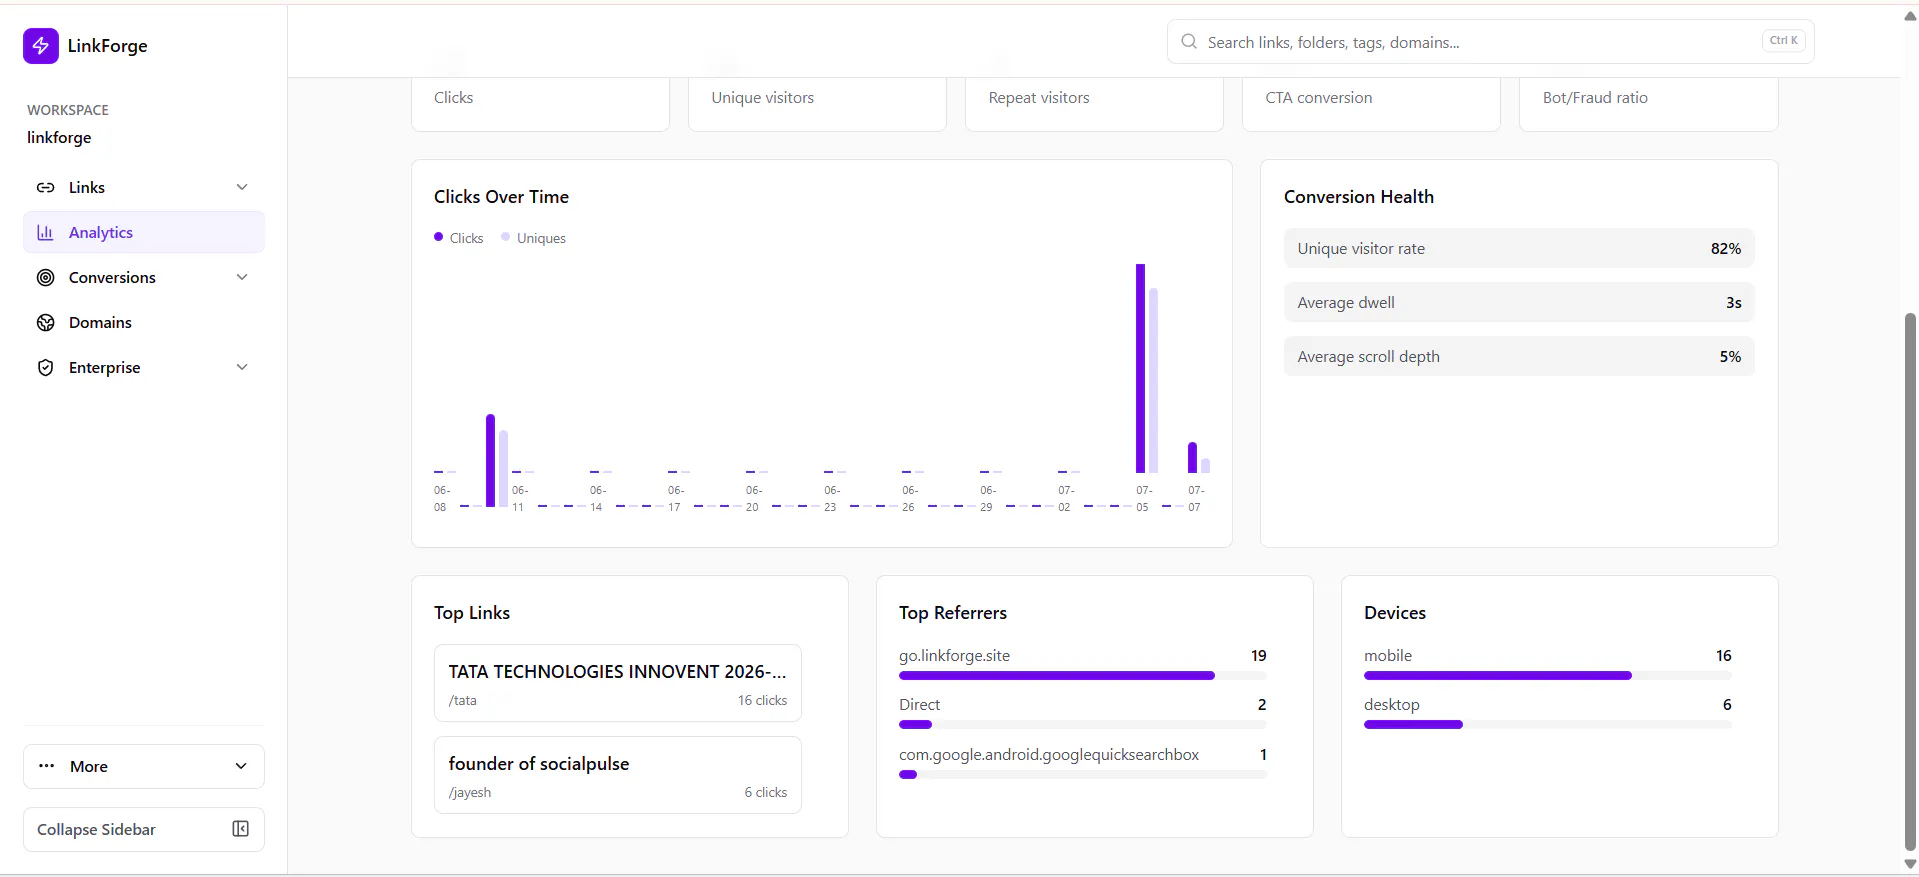Click the go.linkforge.site progress bar
This screenshot has height=877, width=1919.
point(1083,676)
